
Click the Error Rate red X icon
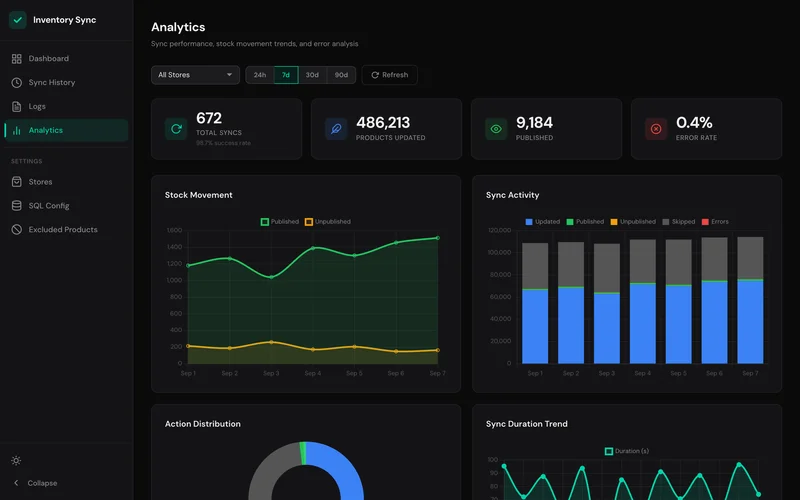pos(656,129)
